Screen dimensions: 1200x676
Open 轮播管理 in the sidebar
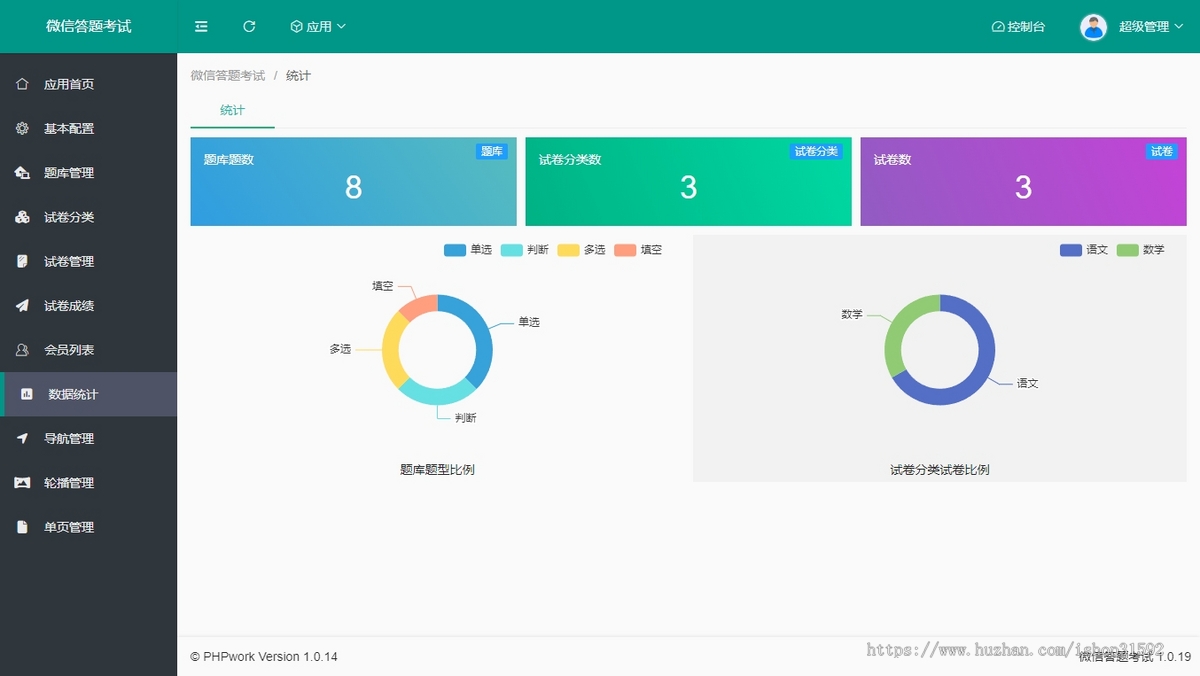(88, 483)
